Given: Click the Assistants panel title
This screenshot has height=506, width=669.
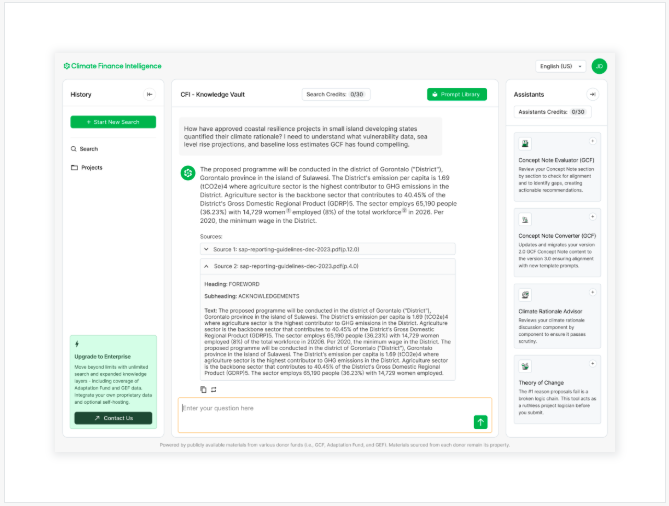Looking at the screenshot, I should click(529, 95).
